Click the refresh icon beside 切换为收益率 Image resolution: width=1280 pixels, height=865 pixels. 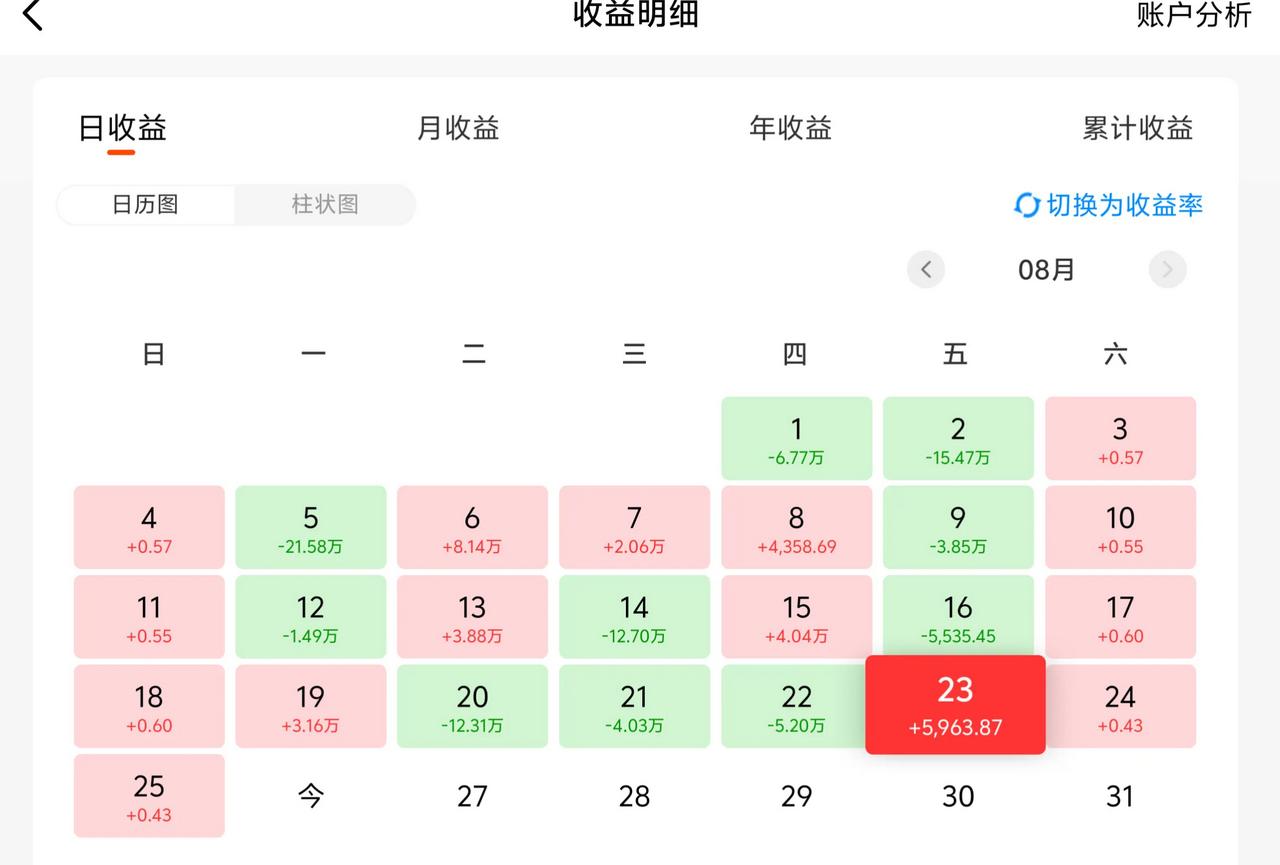1027,205
